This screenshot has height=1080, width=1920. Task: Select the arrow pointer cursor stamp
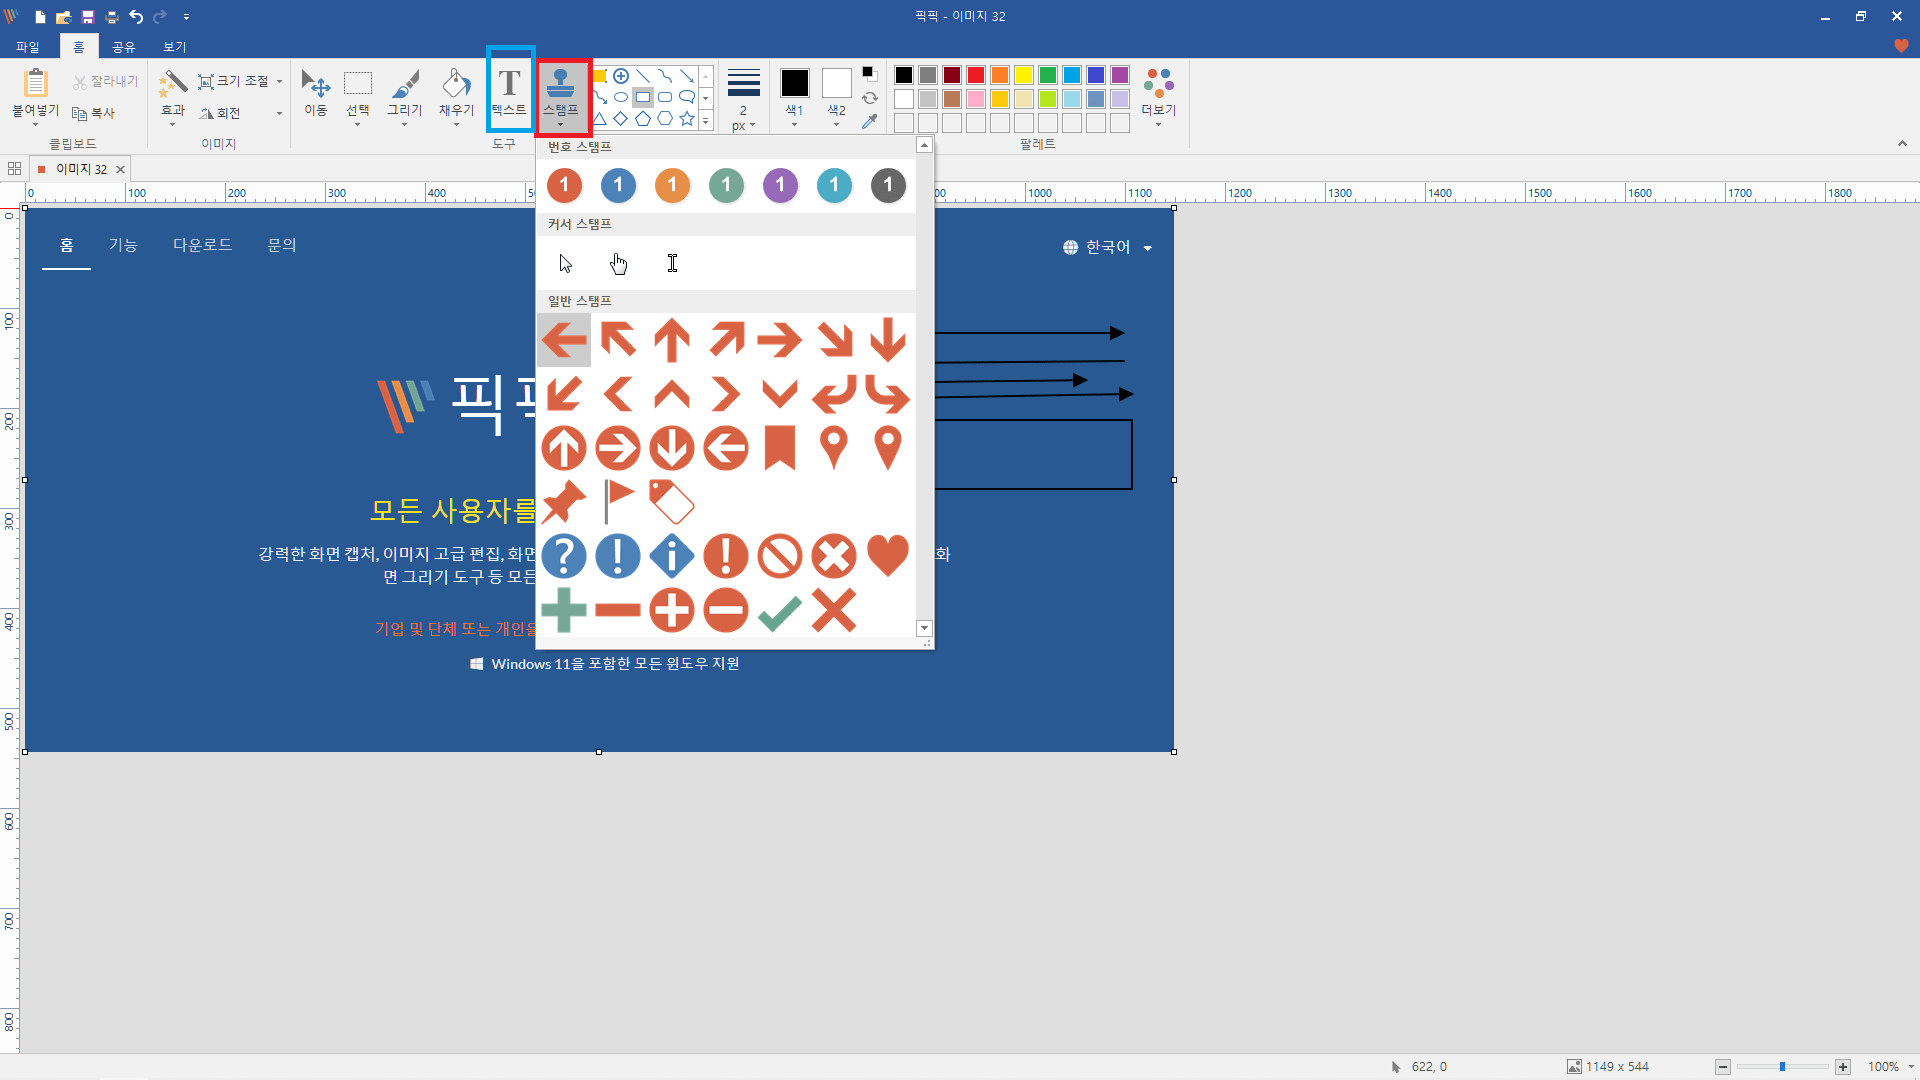coord(565,263)
